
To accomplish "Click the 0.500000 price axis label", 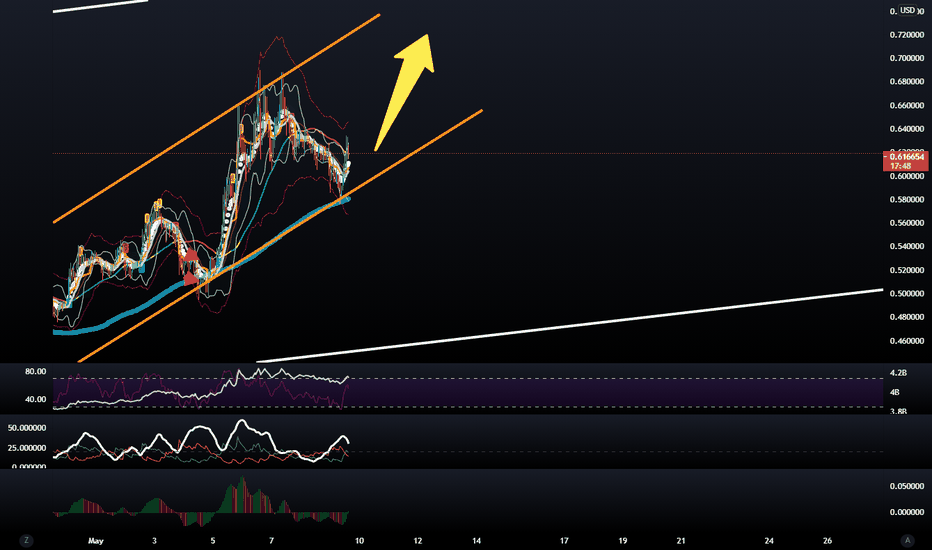I will click(906, 294).
